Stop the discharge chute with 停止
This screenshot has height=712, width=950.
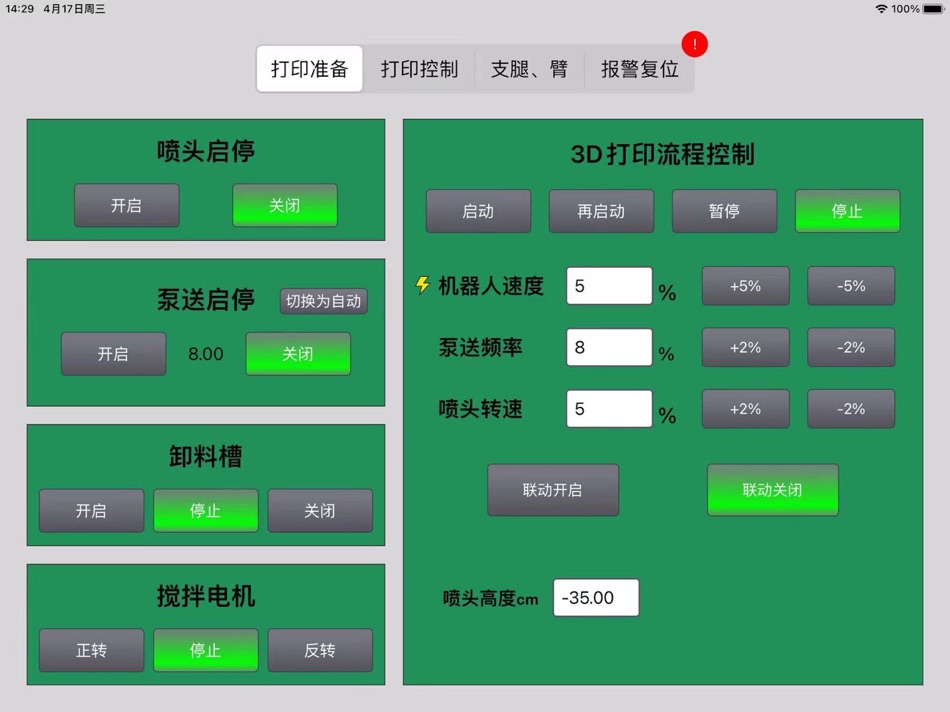click(x=205, y=510)
